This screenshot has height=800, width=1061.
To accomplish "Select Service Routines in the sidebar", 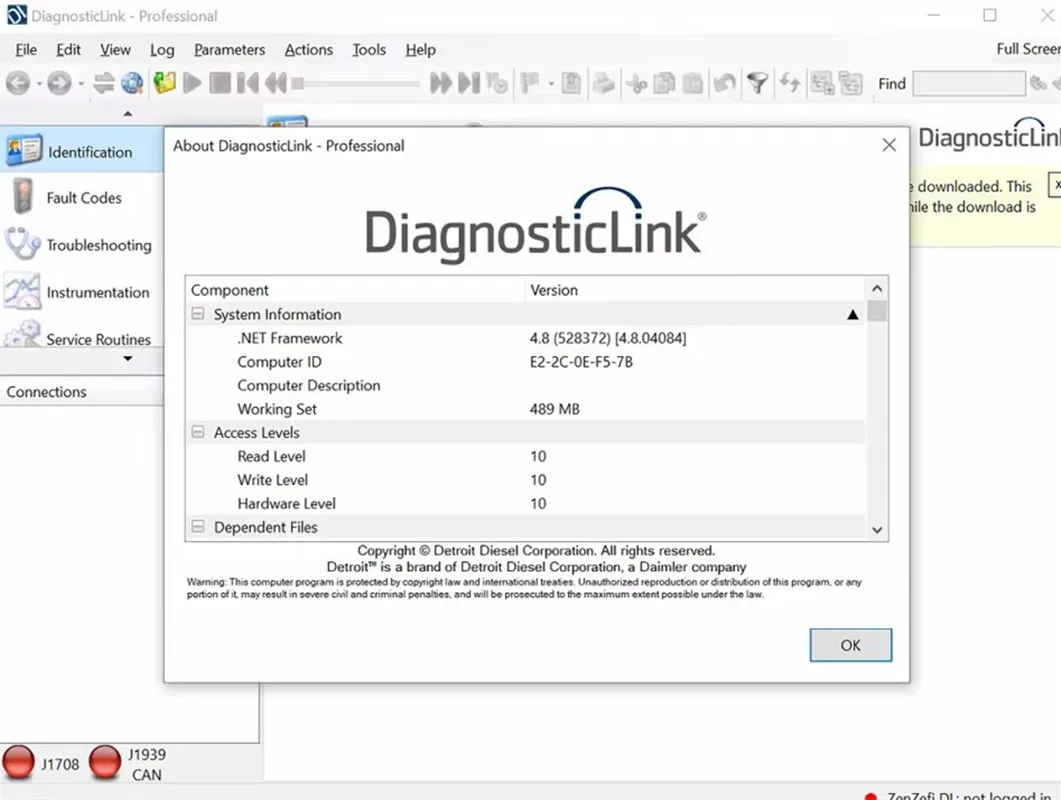I will tap(82, 333).
